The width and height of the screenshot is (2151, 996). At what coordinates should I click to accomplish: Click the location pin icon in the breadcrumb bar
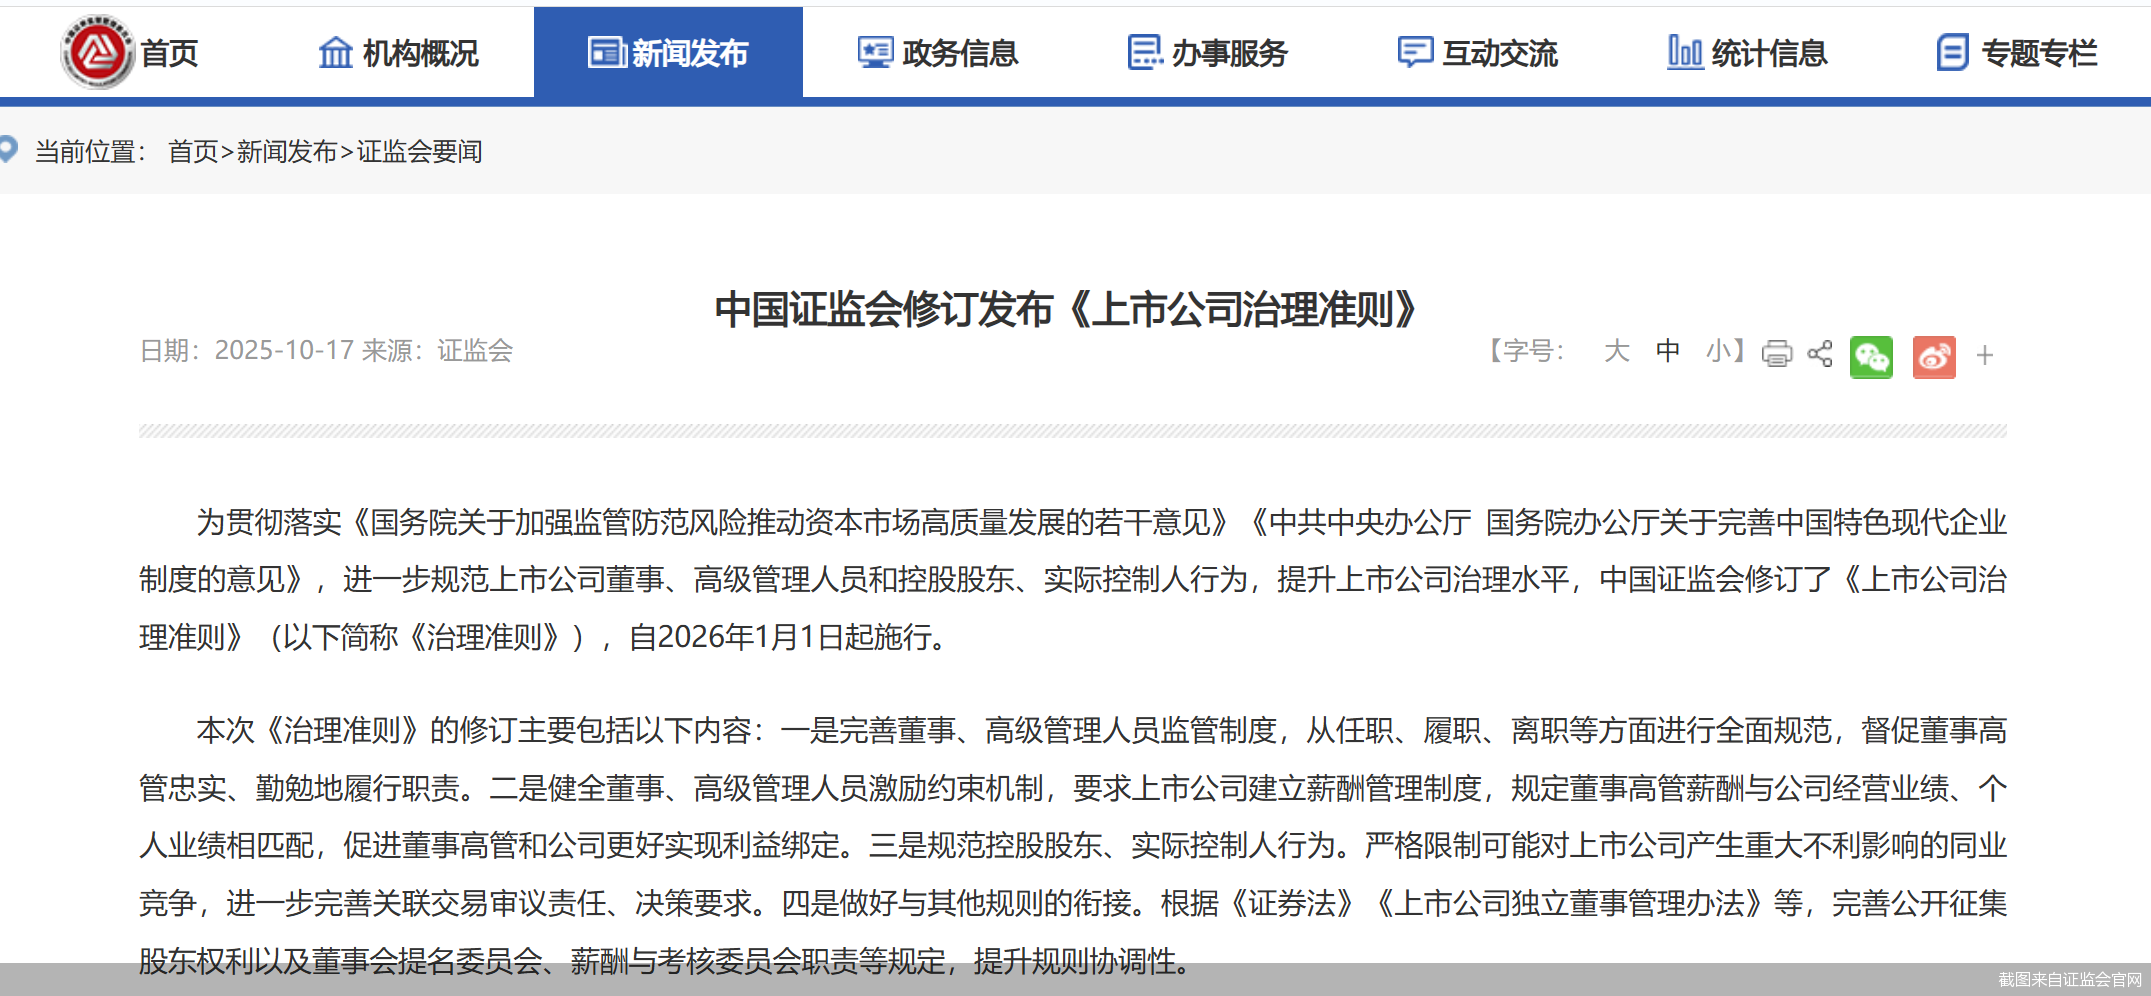(x=11, y=149)
